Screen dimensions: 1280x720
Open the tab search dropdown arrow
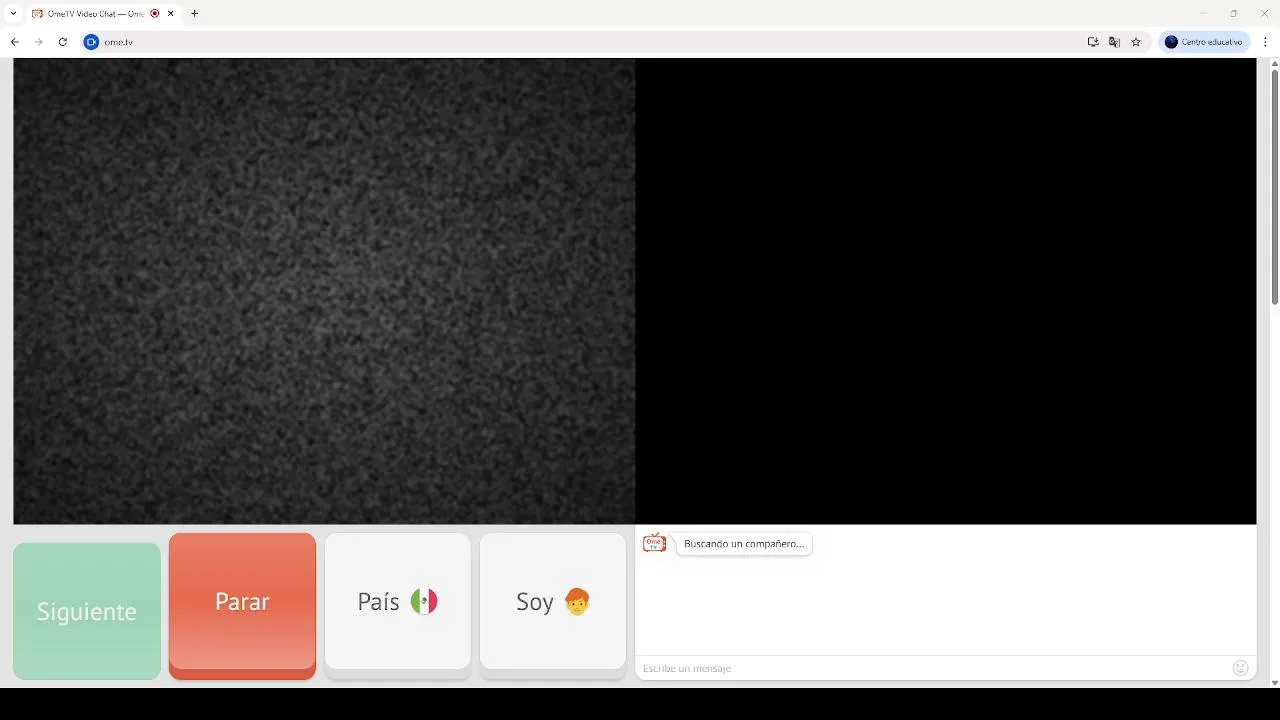pos(13,14)
